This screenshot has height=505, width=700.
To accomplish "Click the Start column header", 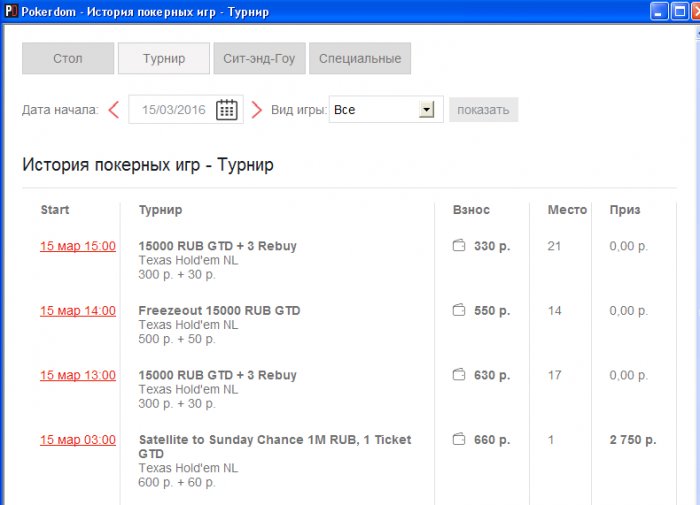I will [55, 210].
